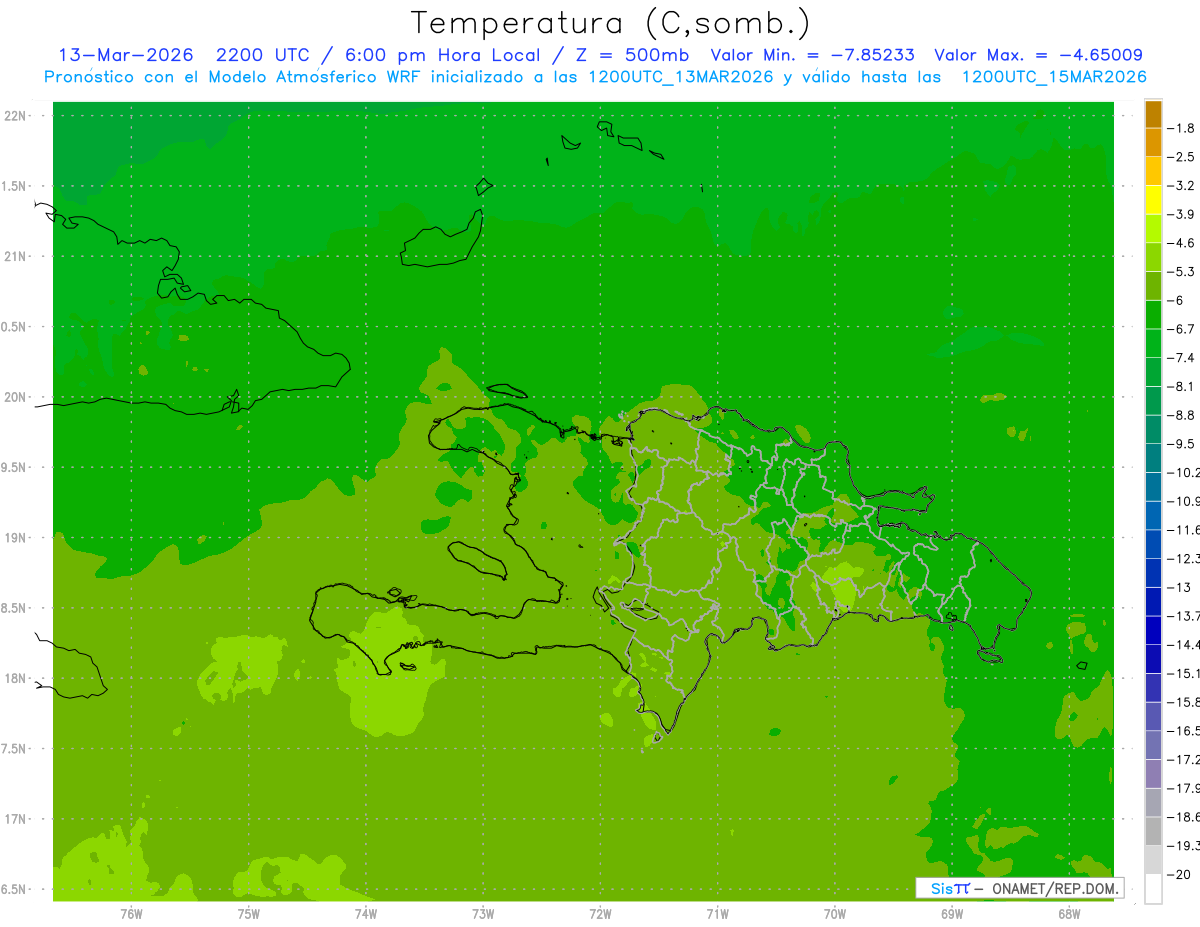Click the '-3.2' colorbar value

click(x=1181, y=186)
